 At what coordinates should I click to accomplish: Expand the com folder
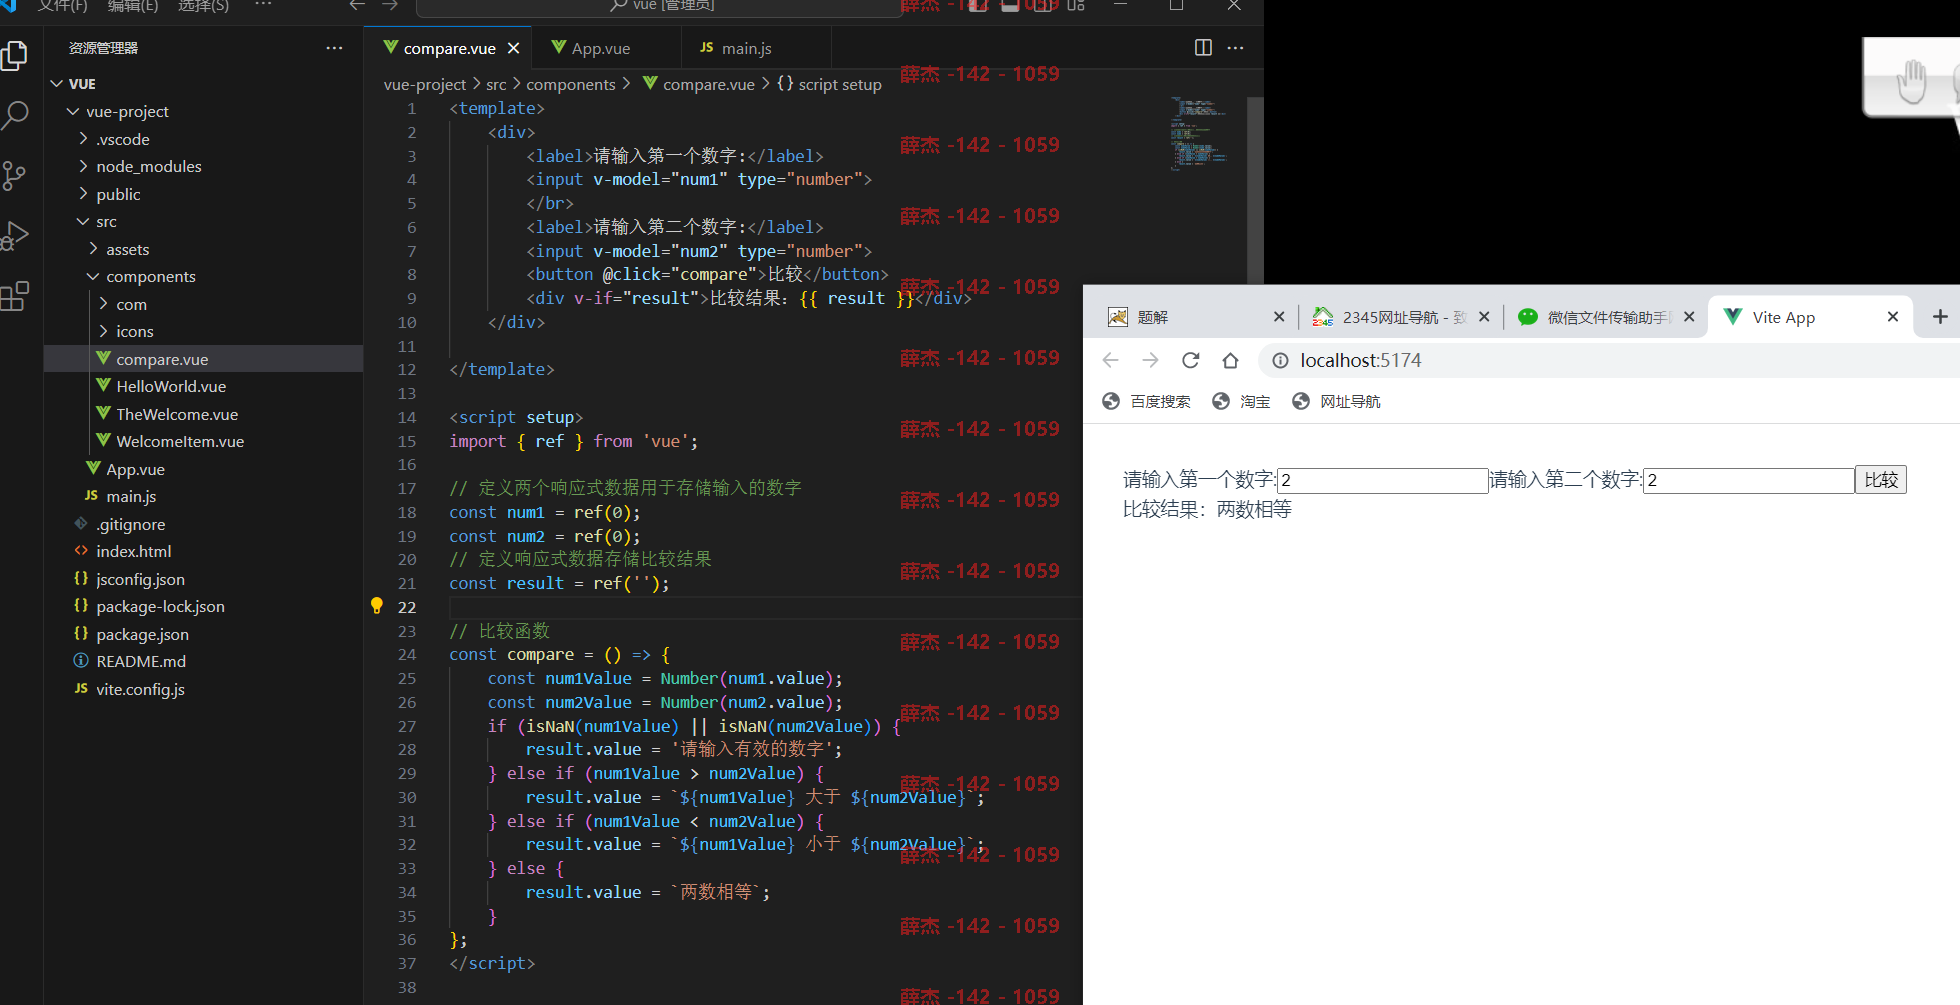tap(103, 304)
